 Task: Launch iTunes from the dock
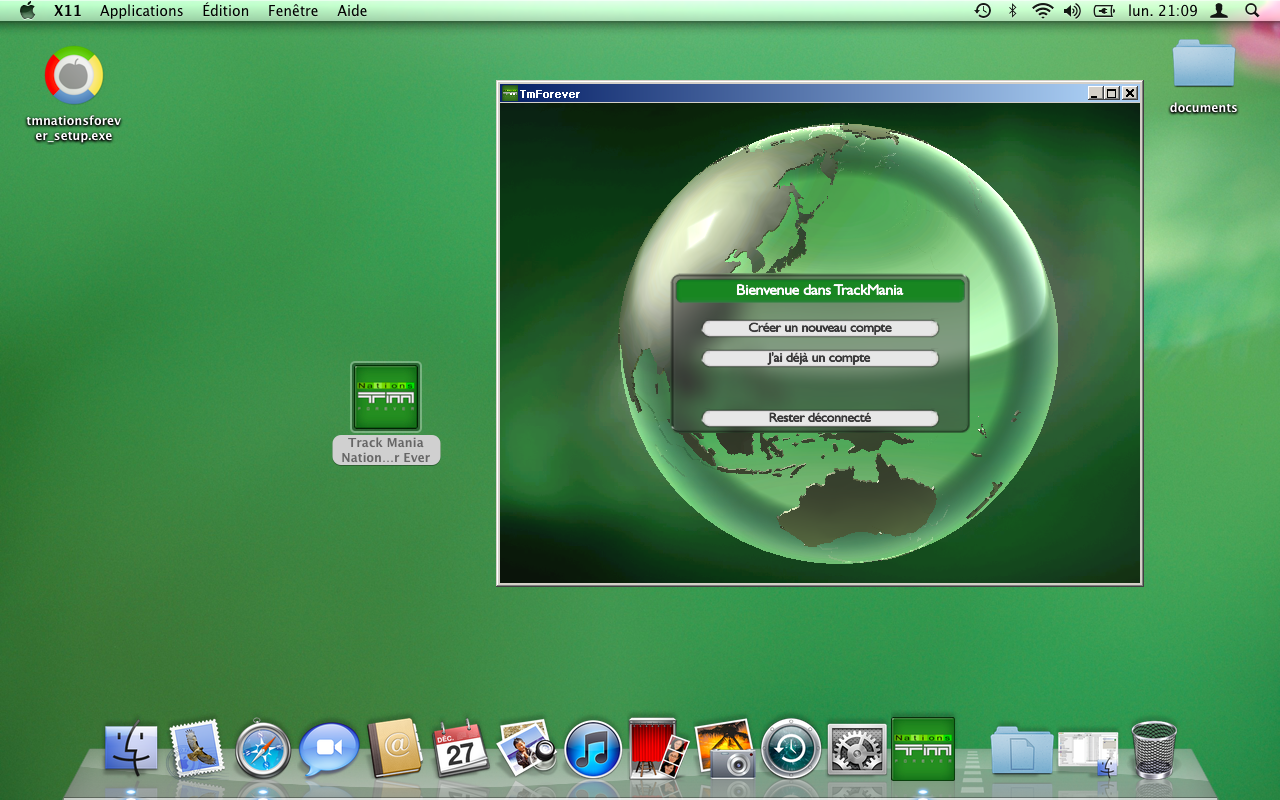pyautogui.click(x=593, y=750)
